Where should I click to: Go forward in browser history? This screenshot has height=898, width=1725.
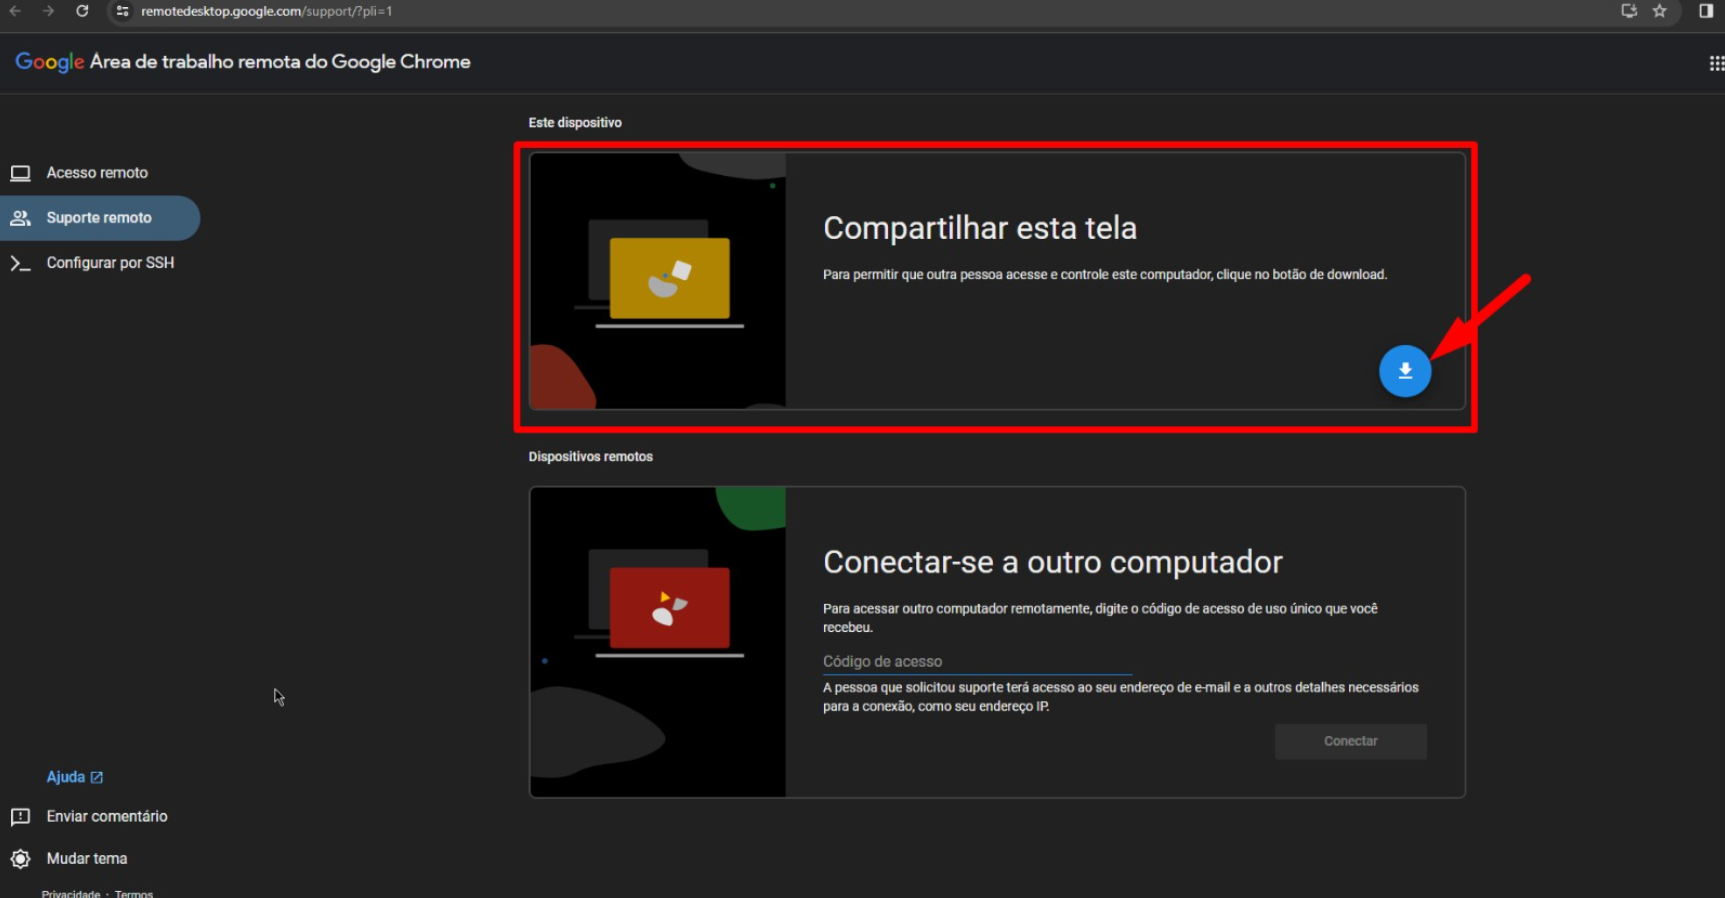(x=48, y=11)
